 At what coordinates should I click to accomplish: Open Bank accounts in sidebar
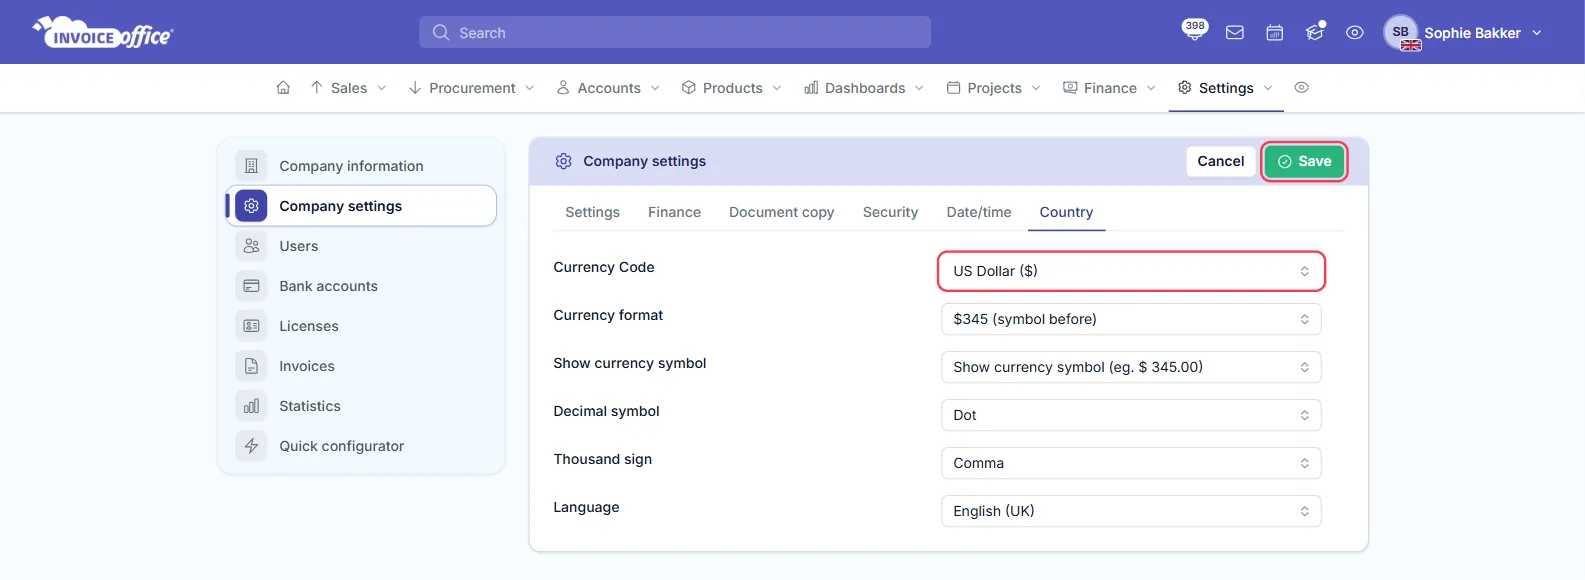point(361,286)
